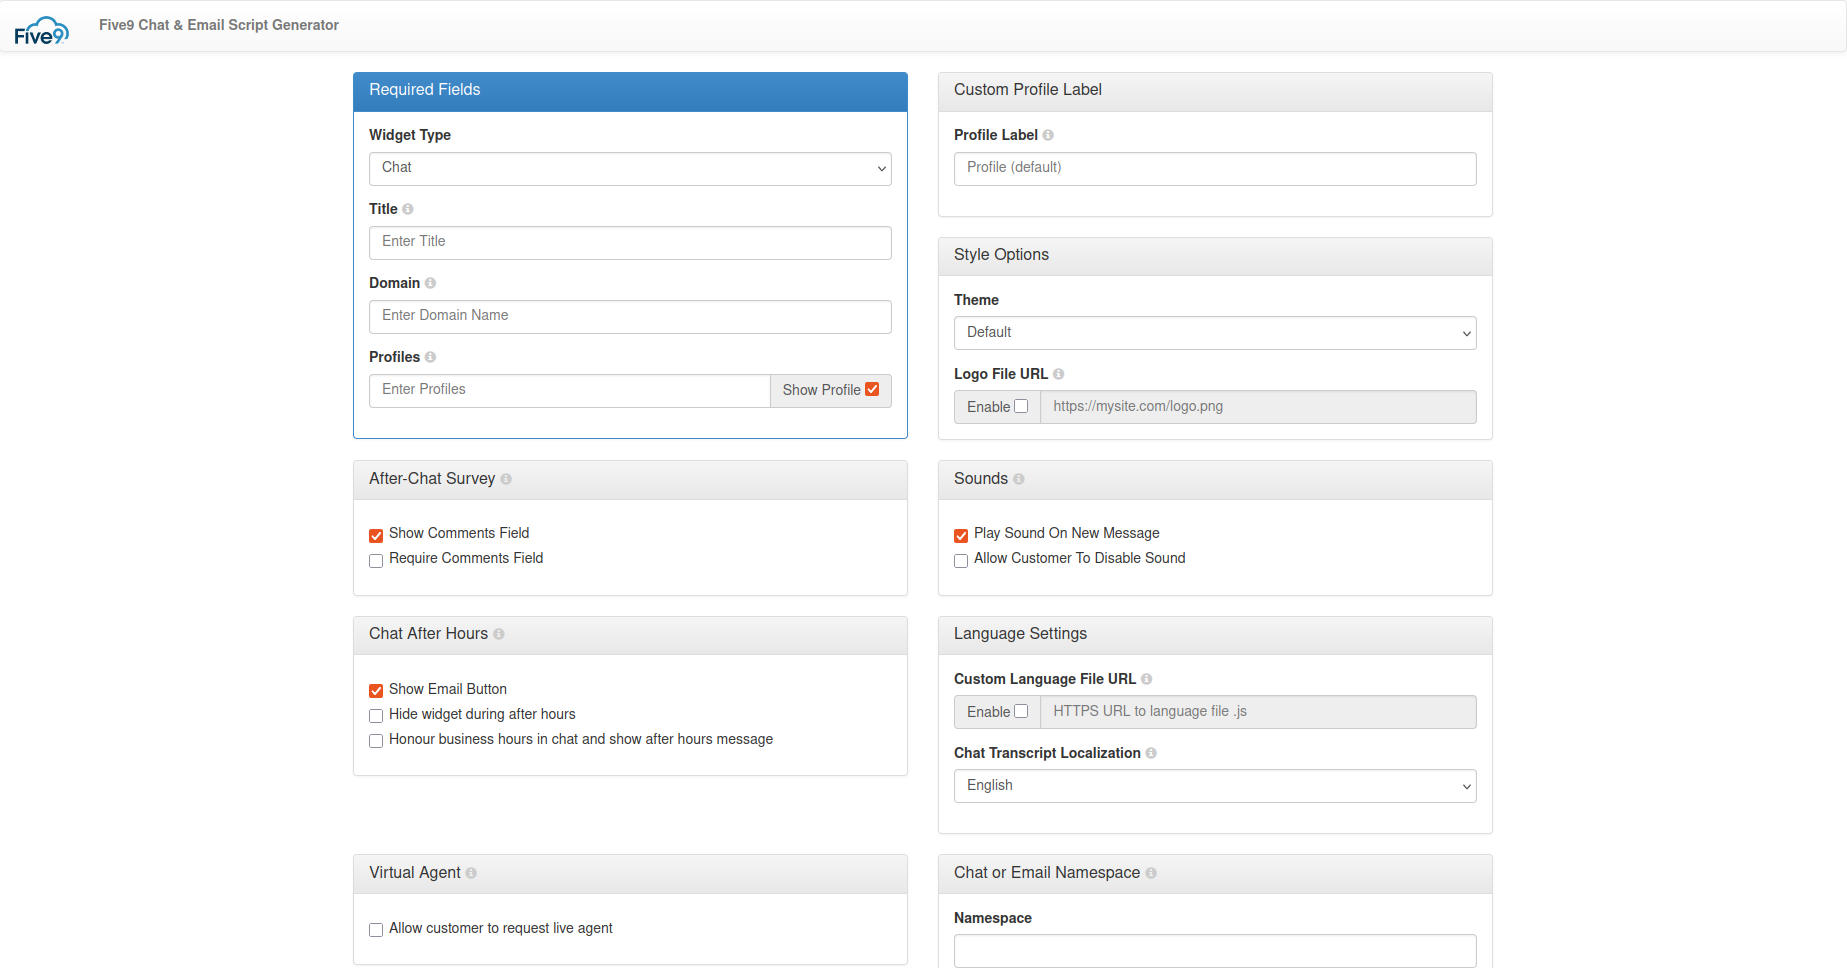
Task: Click the Five9 logo in header
Action: coord(41,31)
